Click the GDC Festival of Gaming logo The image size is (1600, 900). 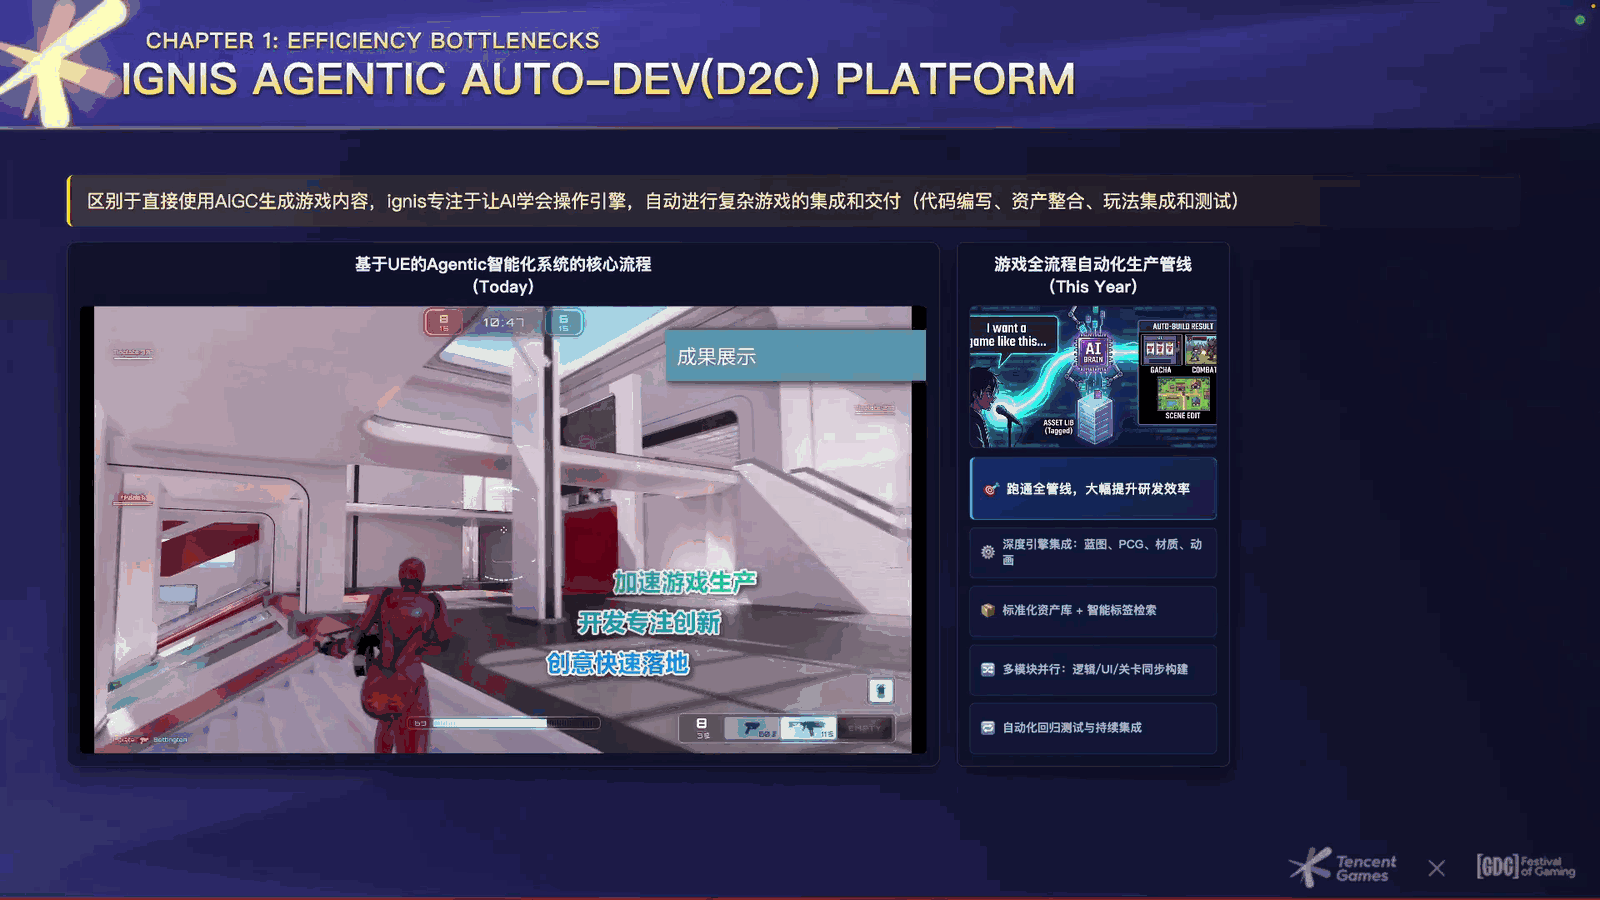tap(1526, 866)
